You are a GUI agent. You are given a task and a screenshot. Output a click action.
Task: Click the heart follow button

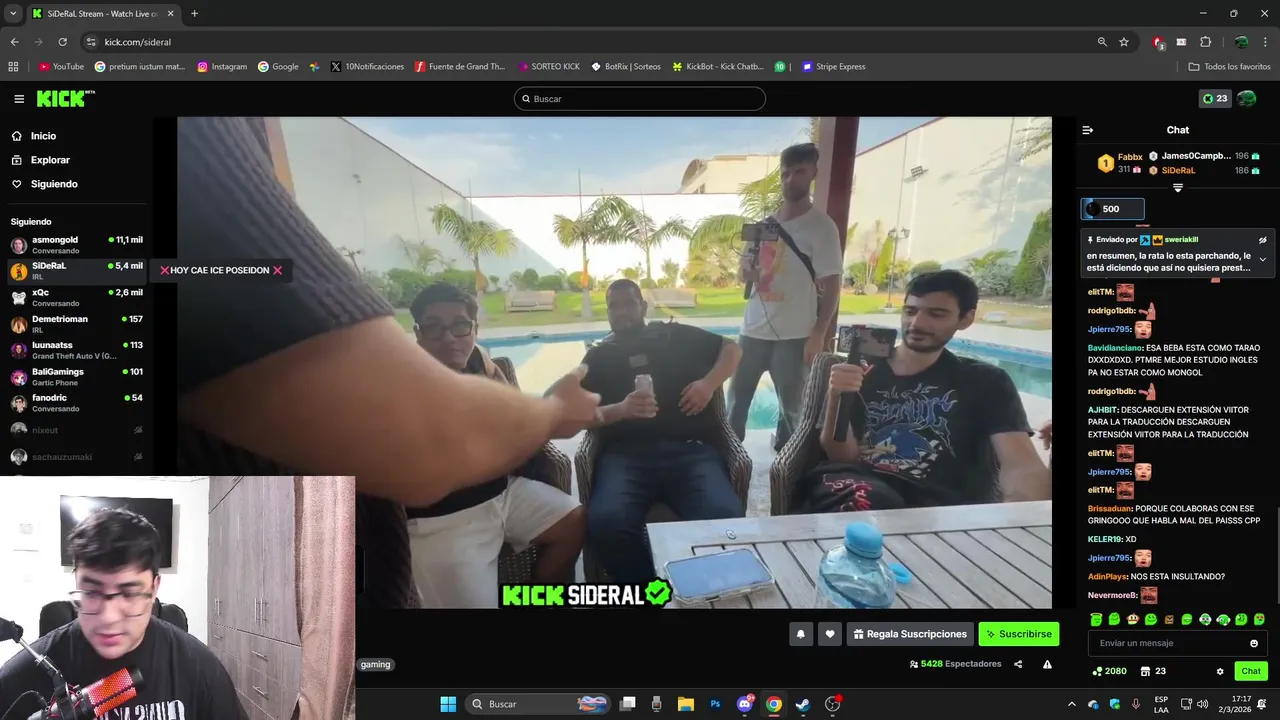(x=829, y=634)
